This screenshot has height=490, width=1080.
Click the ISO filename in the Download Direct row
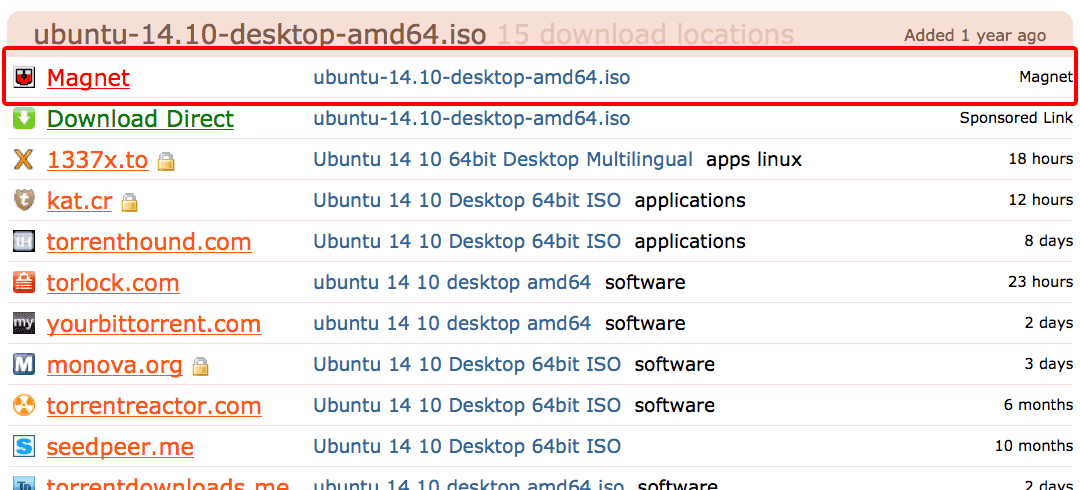pyautogui.click(x=472, y=119)
